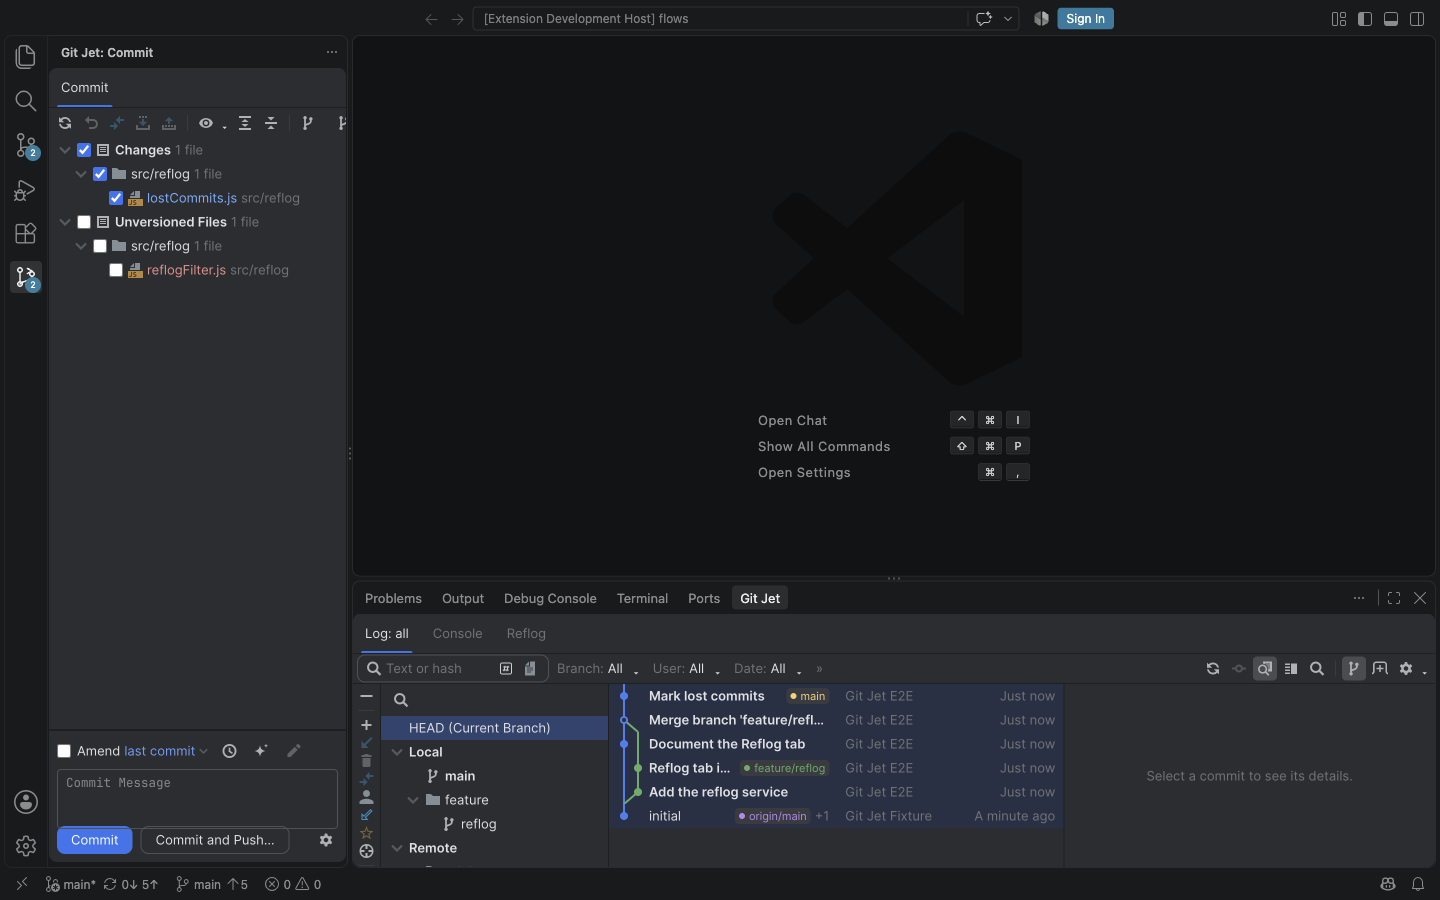Uncheck the src/reflog folder under Changes

coord(100,174)
